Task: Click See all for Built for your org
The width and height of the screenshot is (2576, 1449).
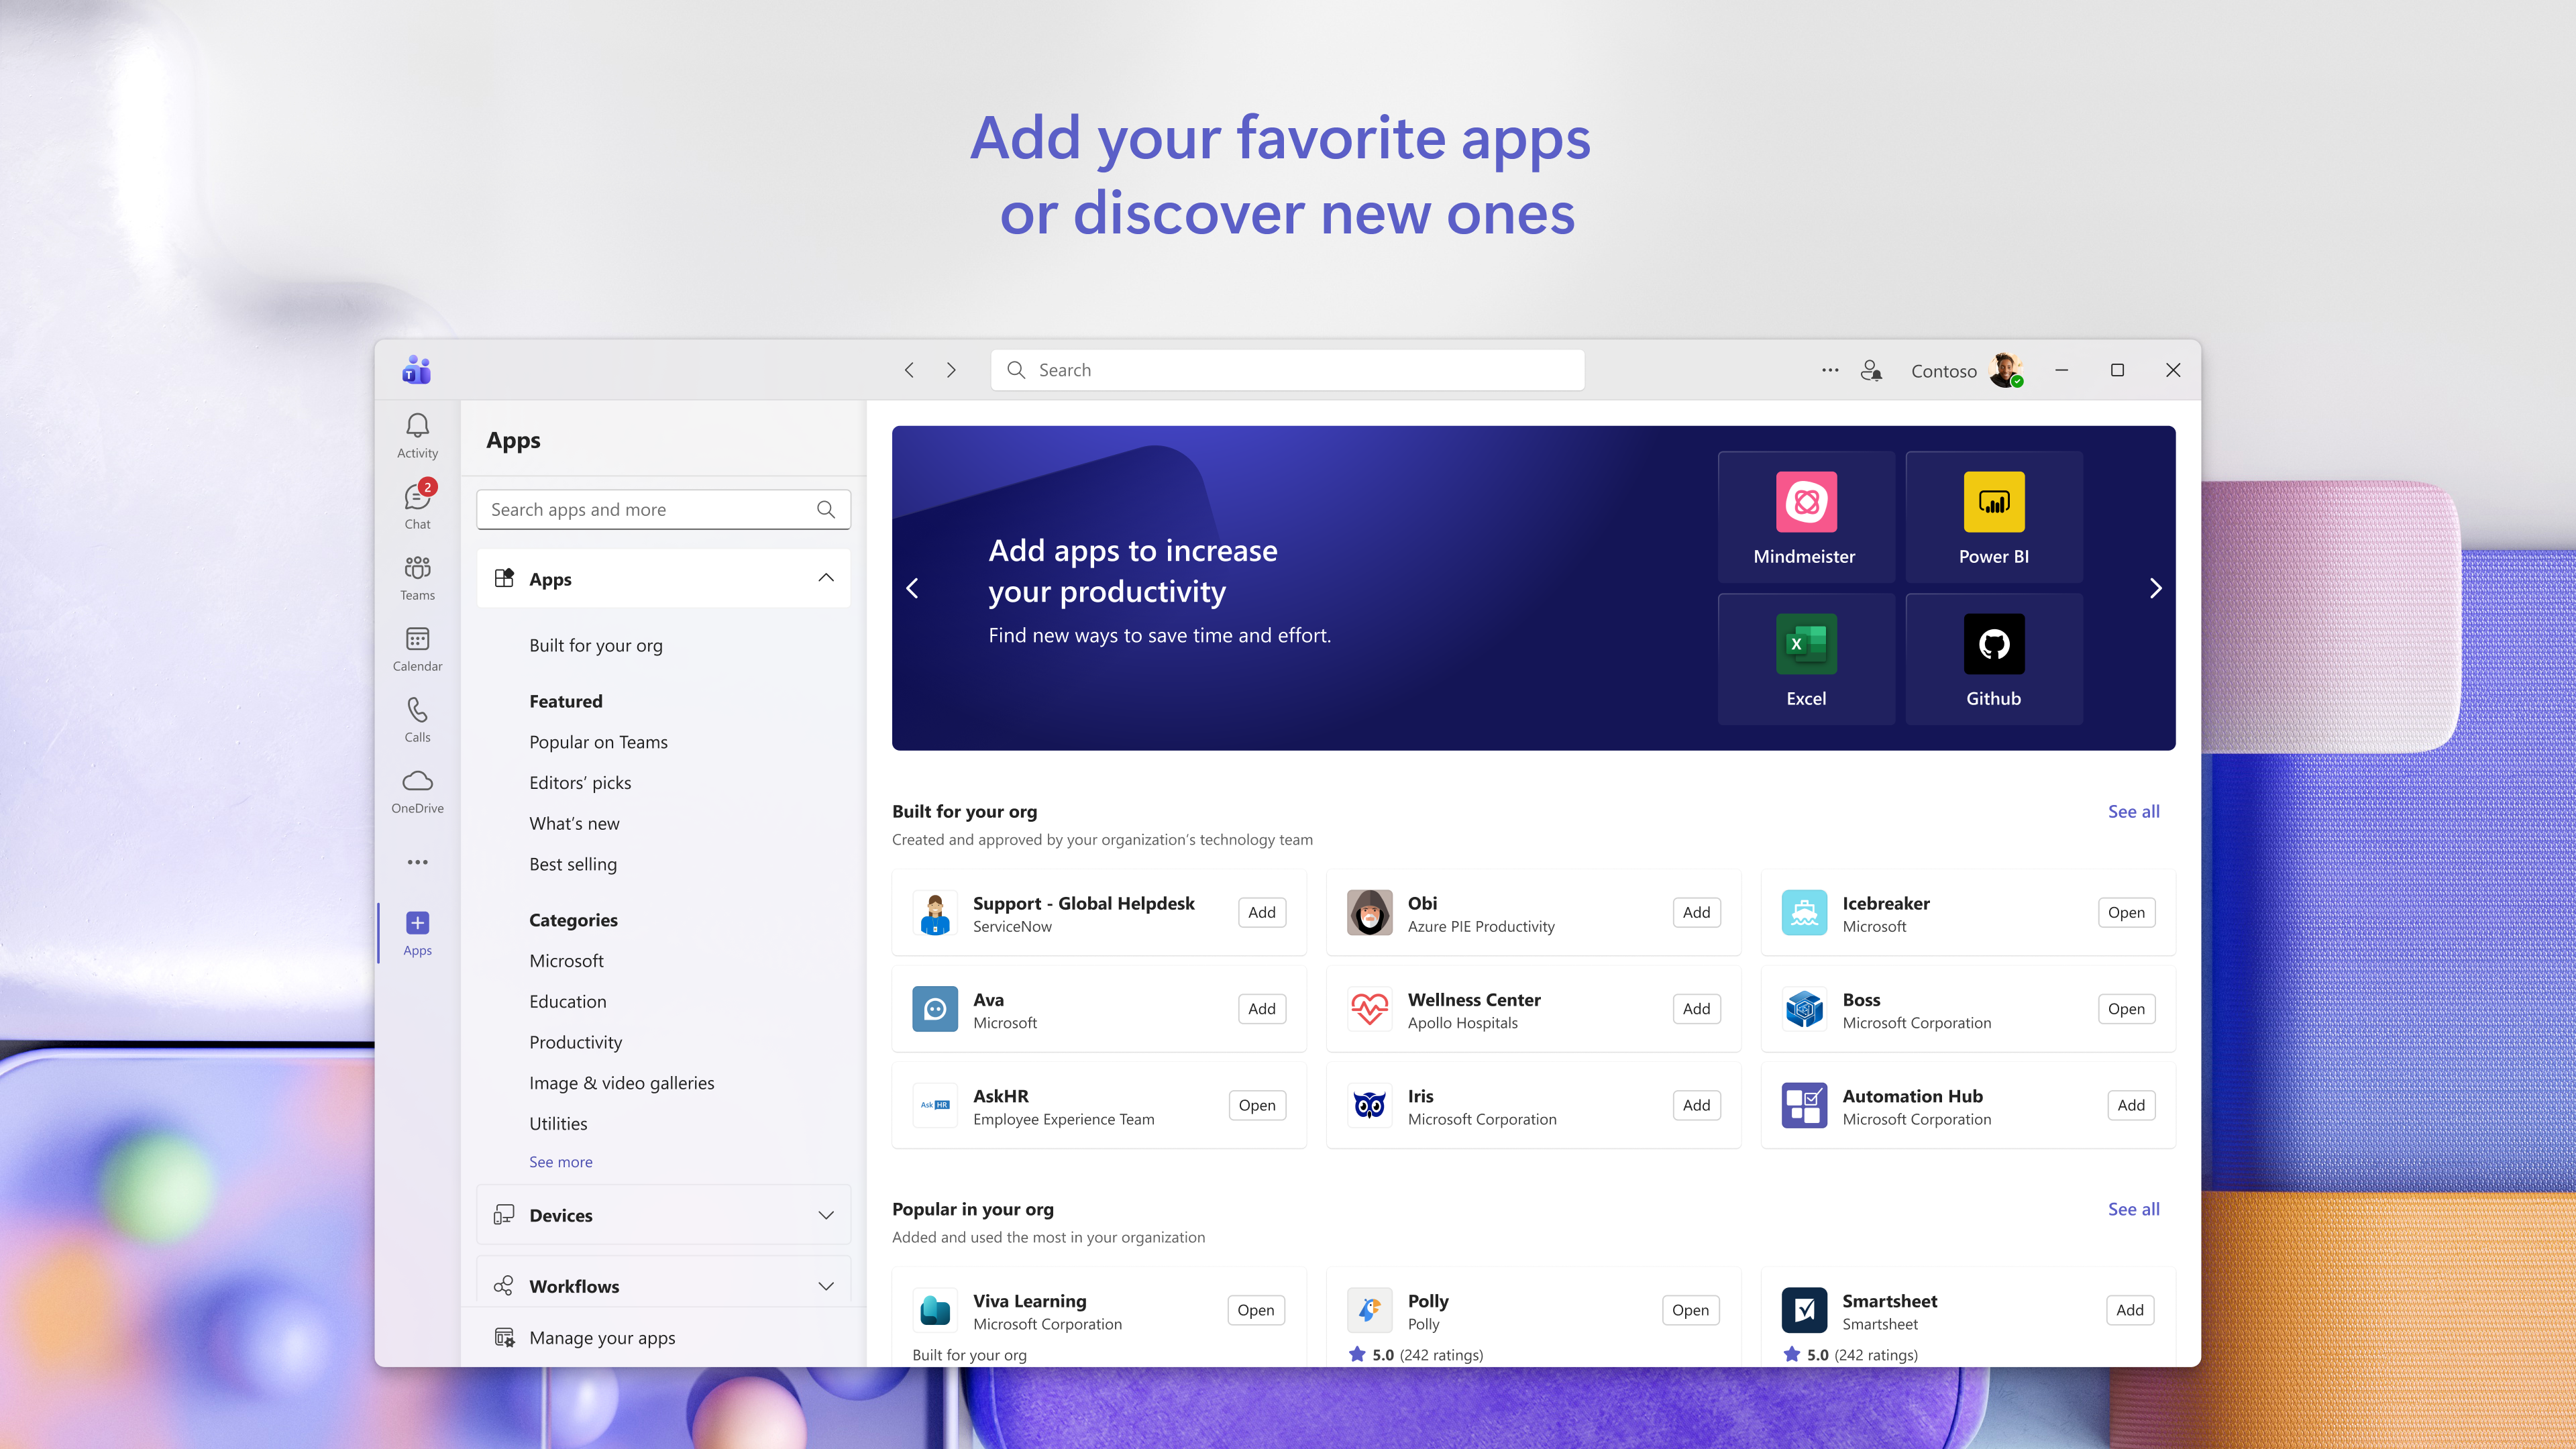Action: (2133, 811)
